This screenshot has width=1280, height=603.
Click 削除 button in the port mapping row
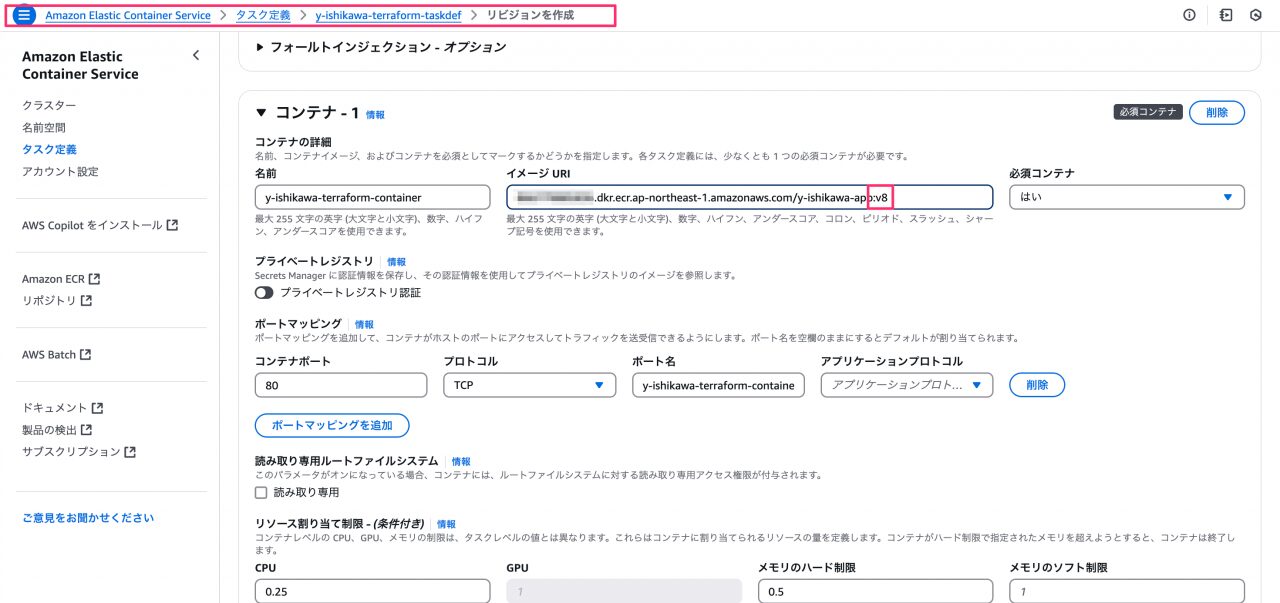click(x=1037, y=385)
